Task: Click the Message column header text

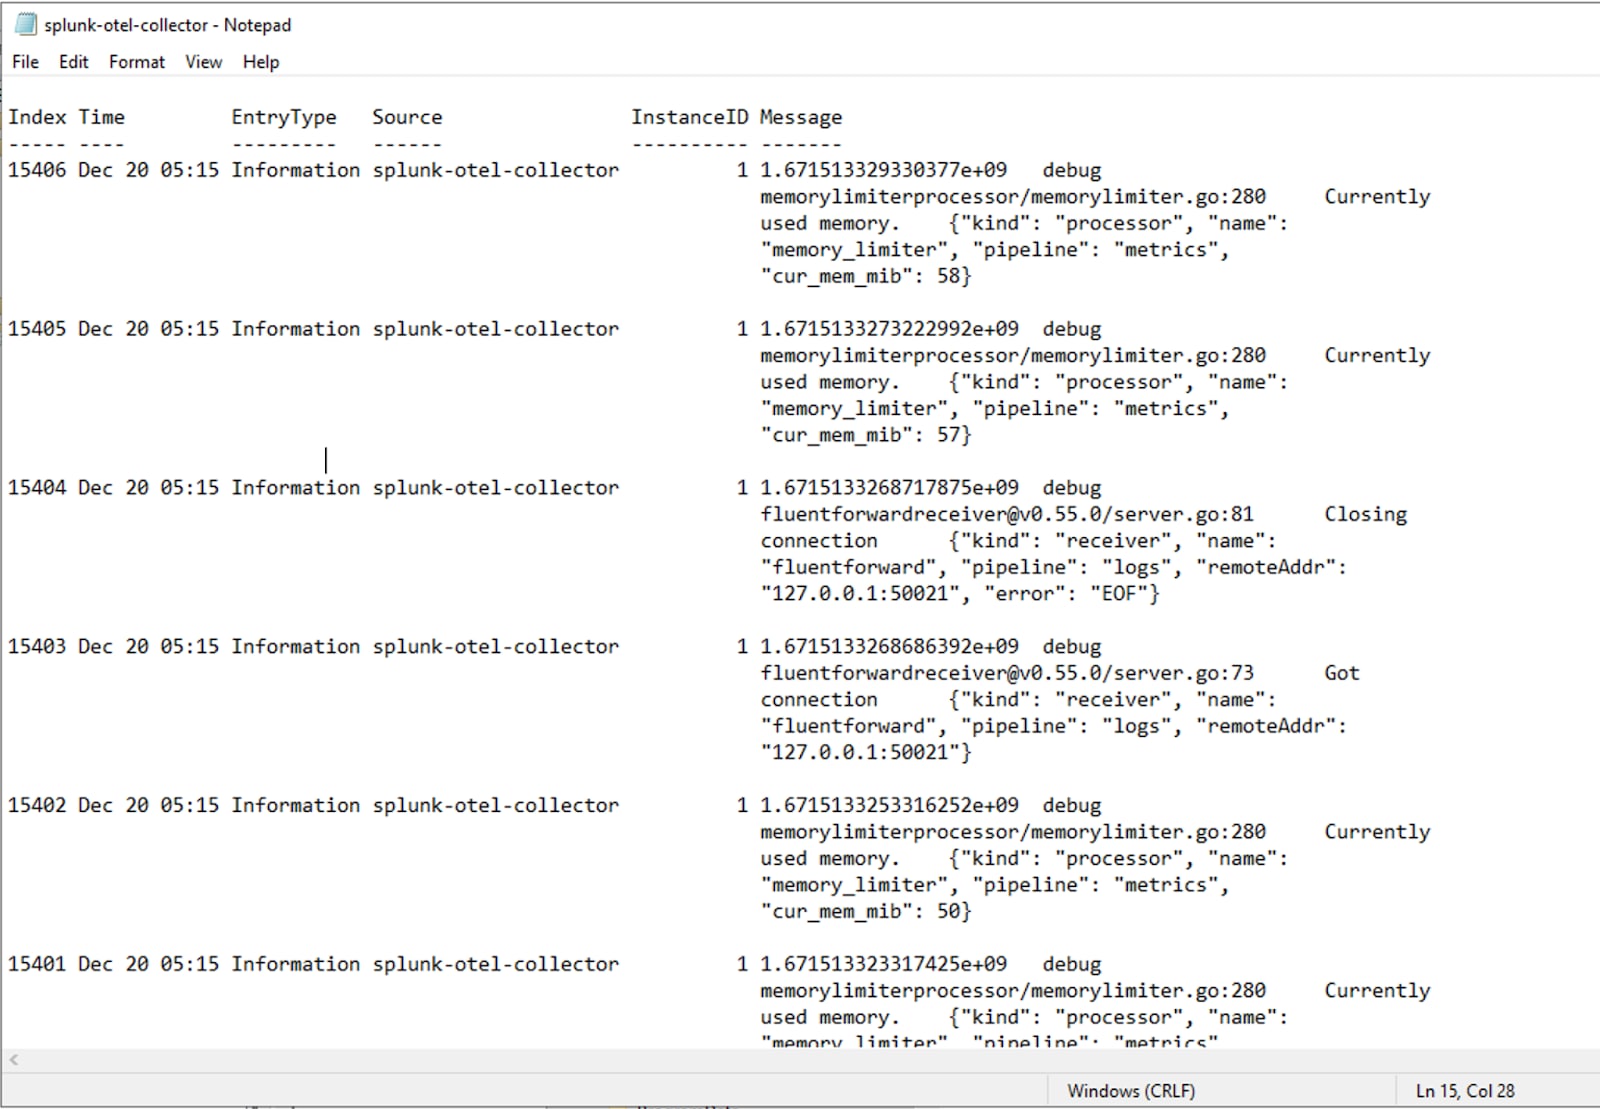Action: (801, 117)
